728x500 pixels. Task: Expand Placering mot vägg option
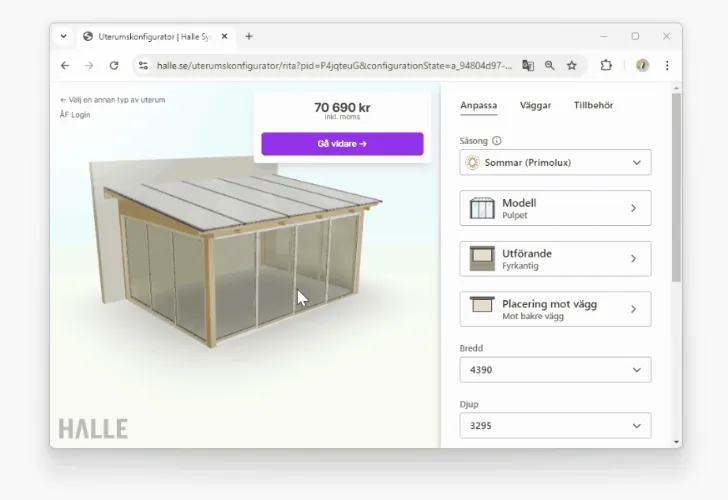tap(555, 309)
